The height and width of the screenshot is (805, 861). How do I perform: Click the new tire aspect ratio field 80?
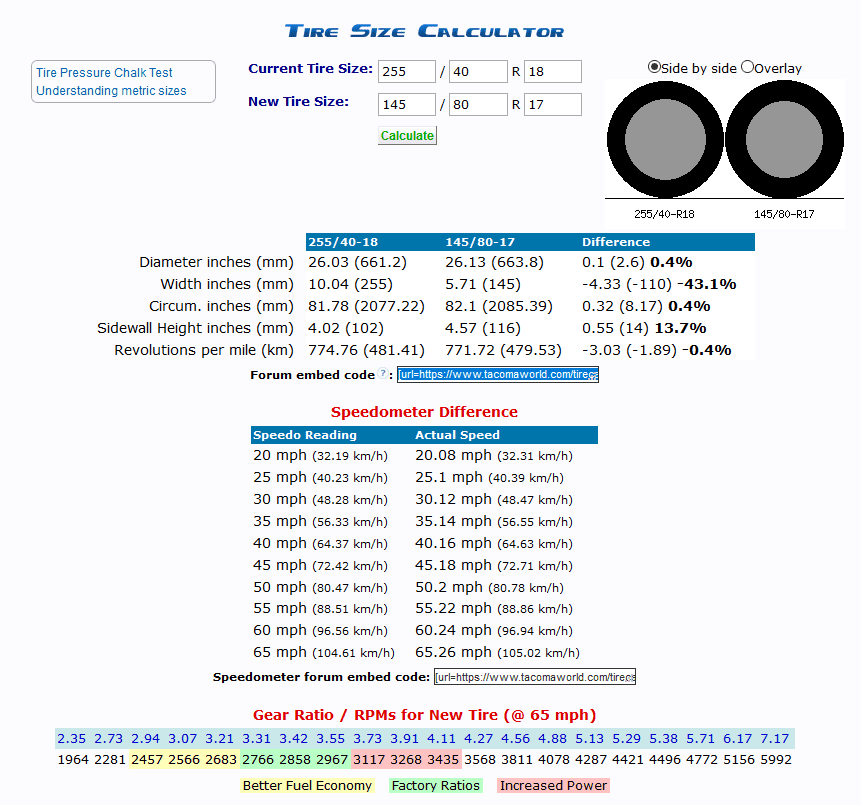point(478,104)
